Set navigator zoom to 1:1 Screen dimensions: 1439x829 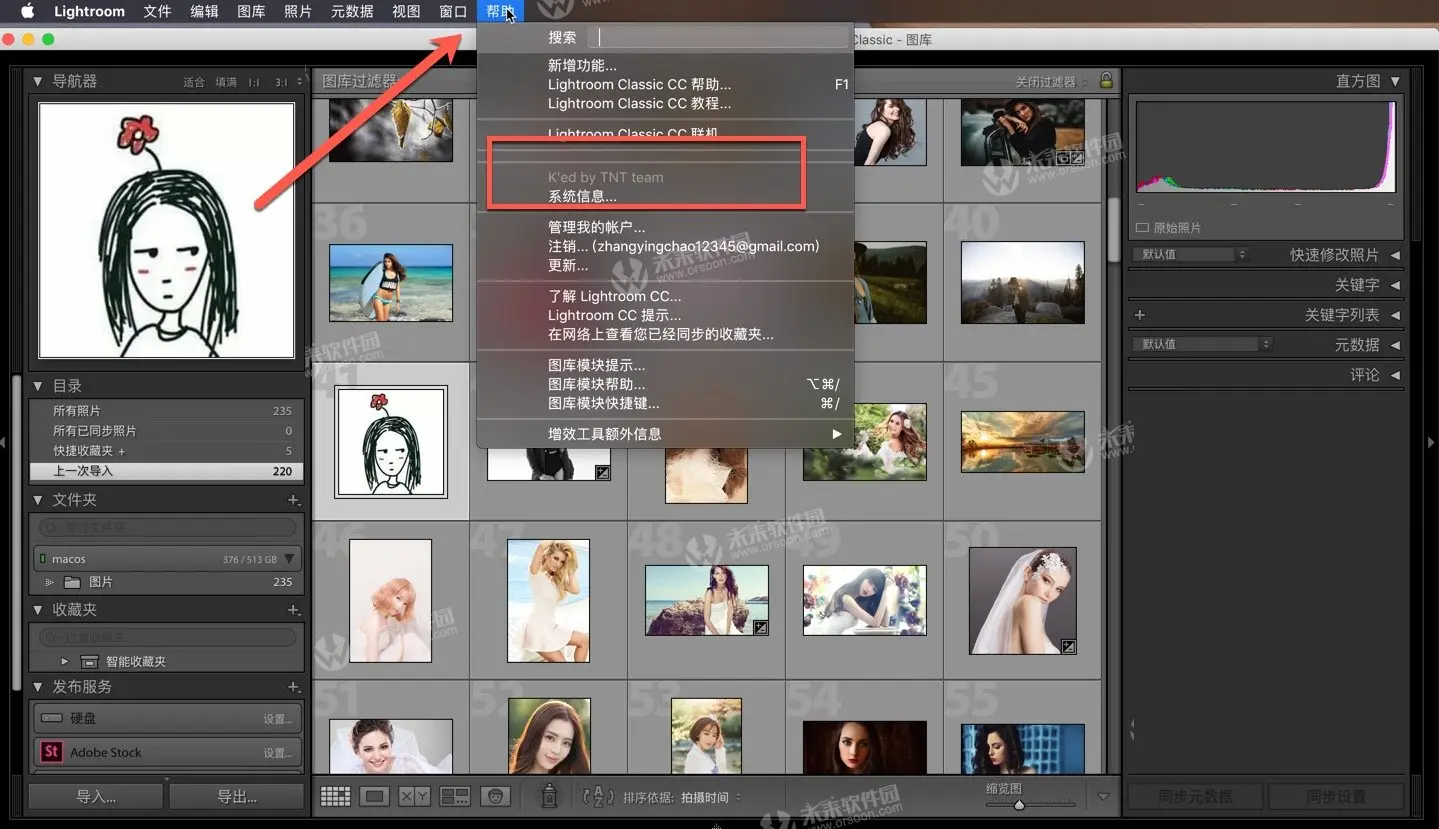pyautogui.click(x=254, y=82)
